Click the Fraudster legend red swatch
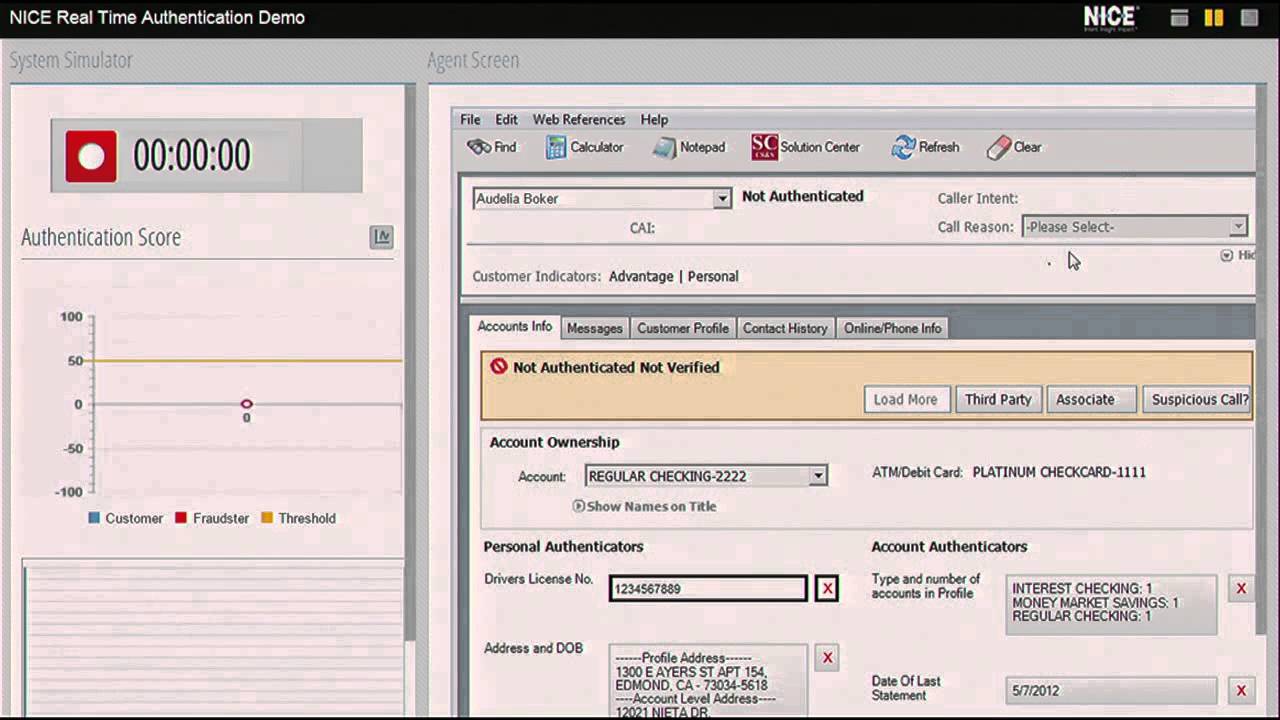Image resolution: width=1280 pixels, height=720 pixels. (x=181, y=518)
